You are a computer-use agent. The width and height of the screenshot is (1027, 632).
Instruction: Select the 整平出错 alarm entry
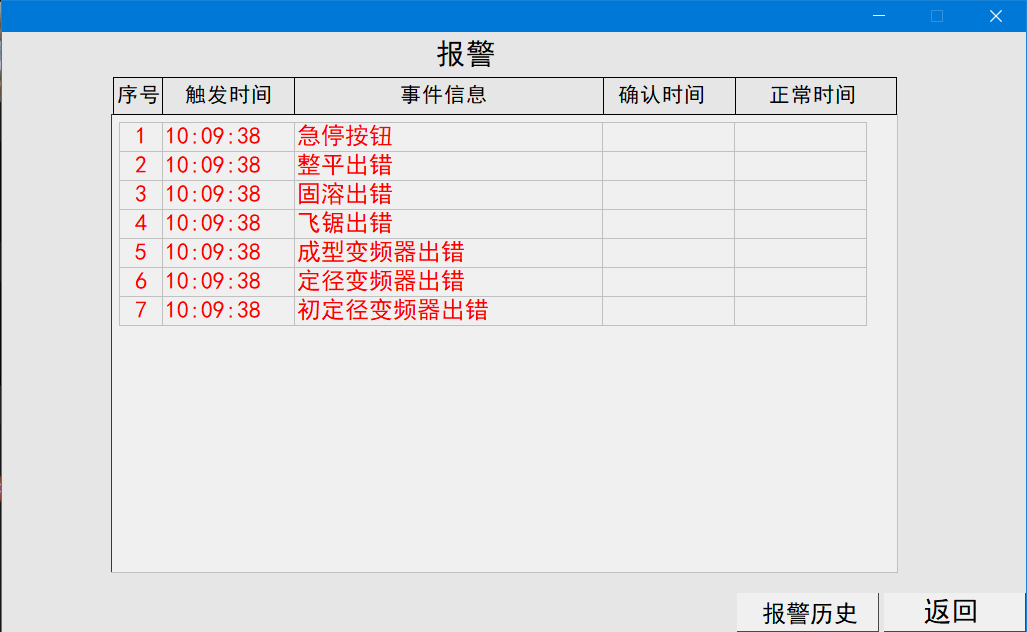pos(345,166)
